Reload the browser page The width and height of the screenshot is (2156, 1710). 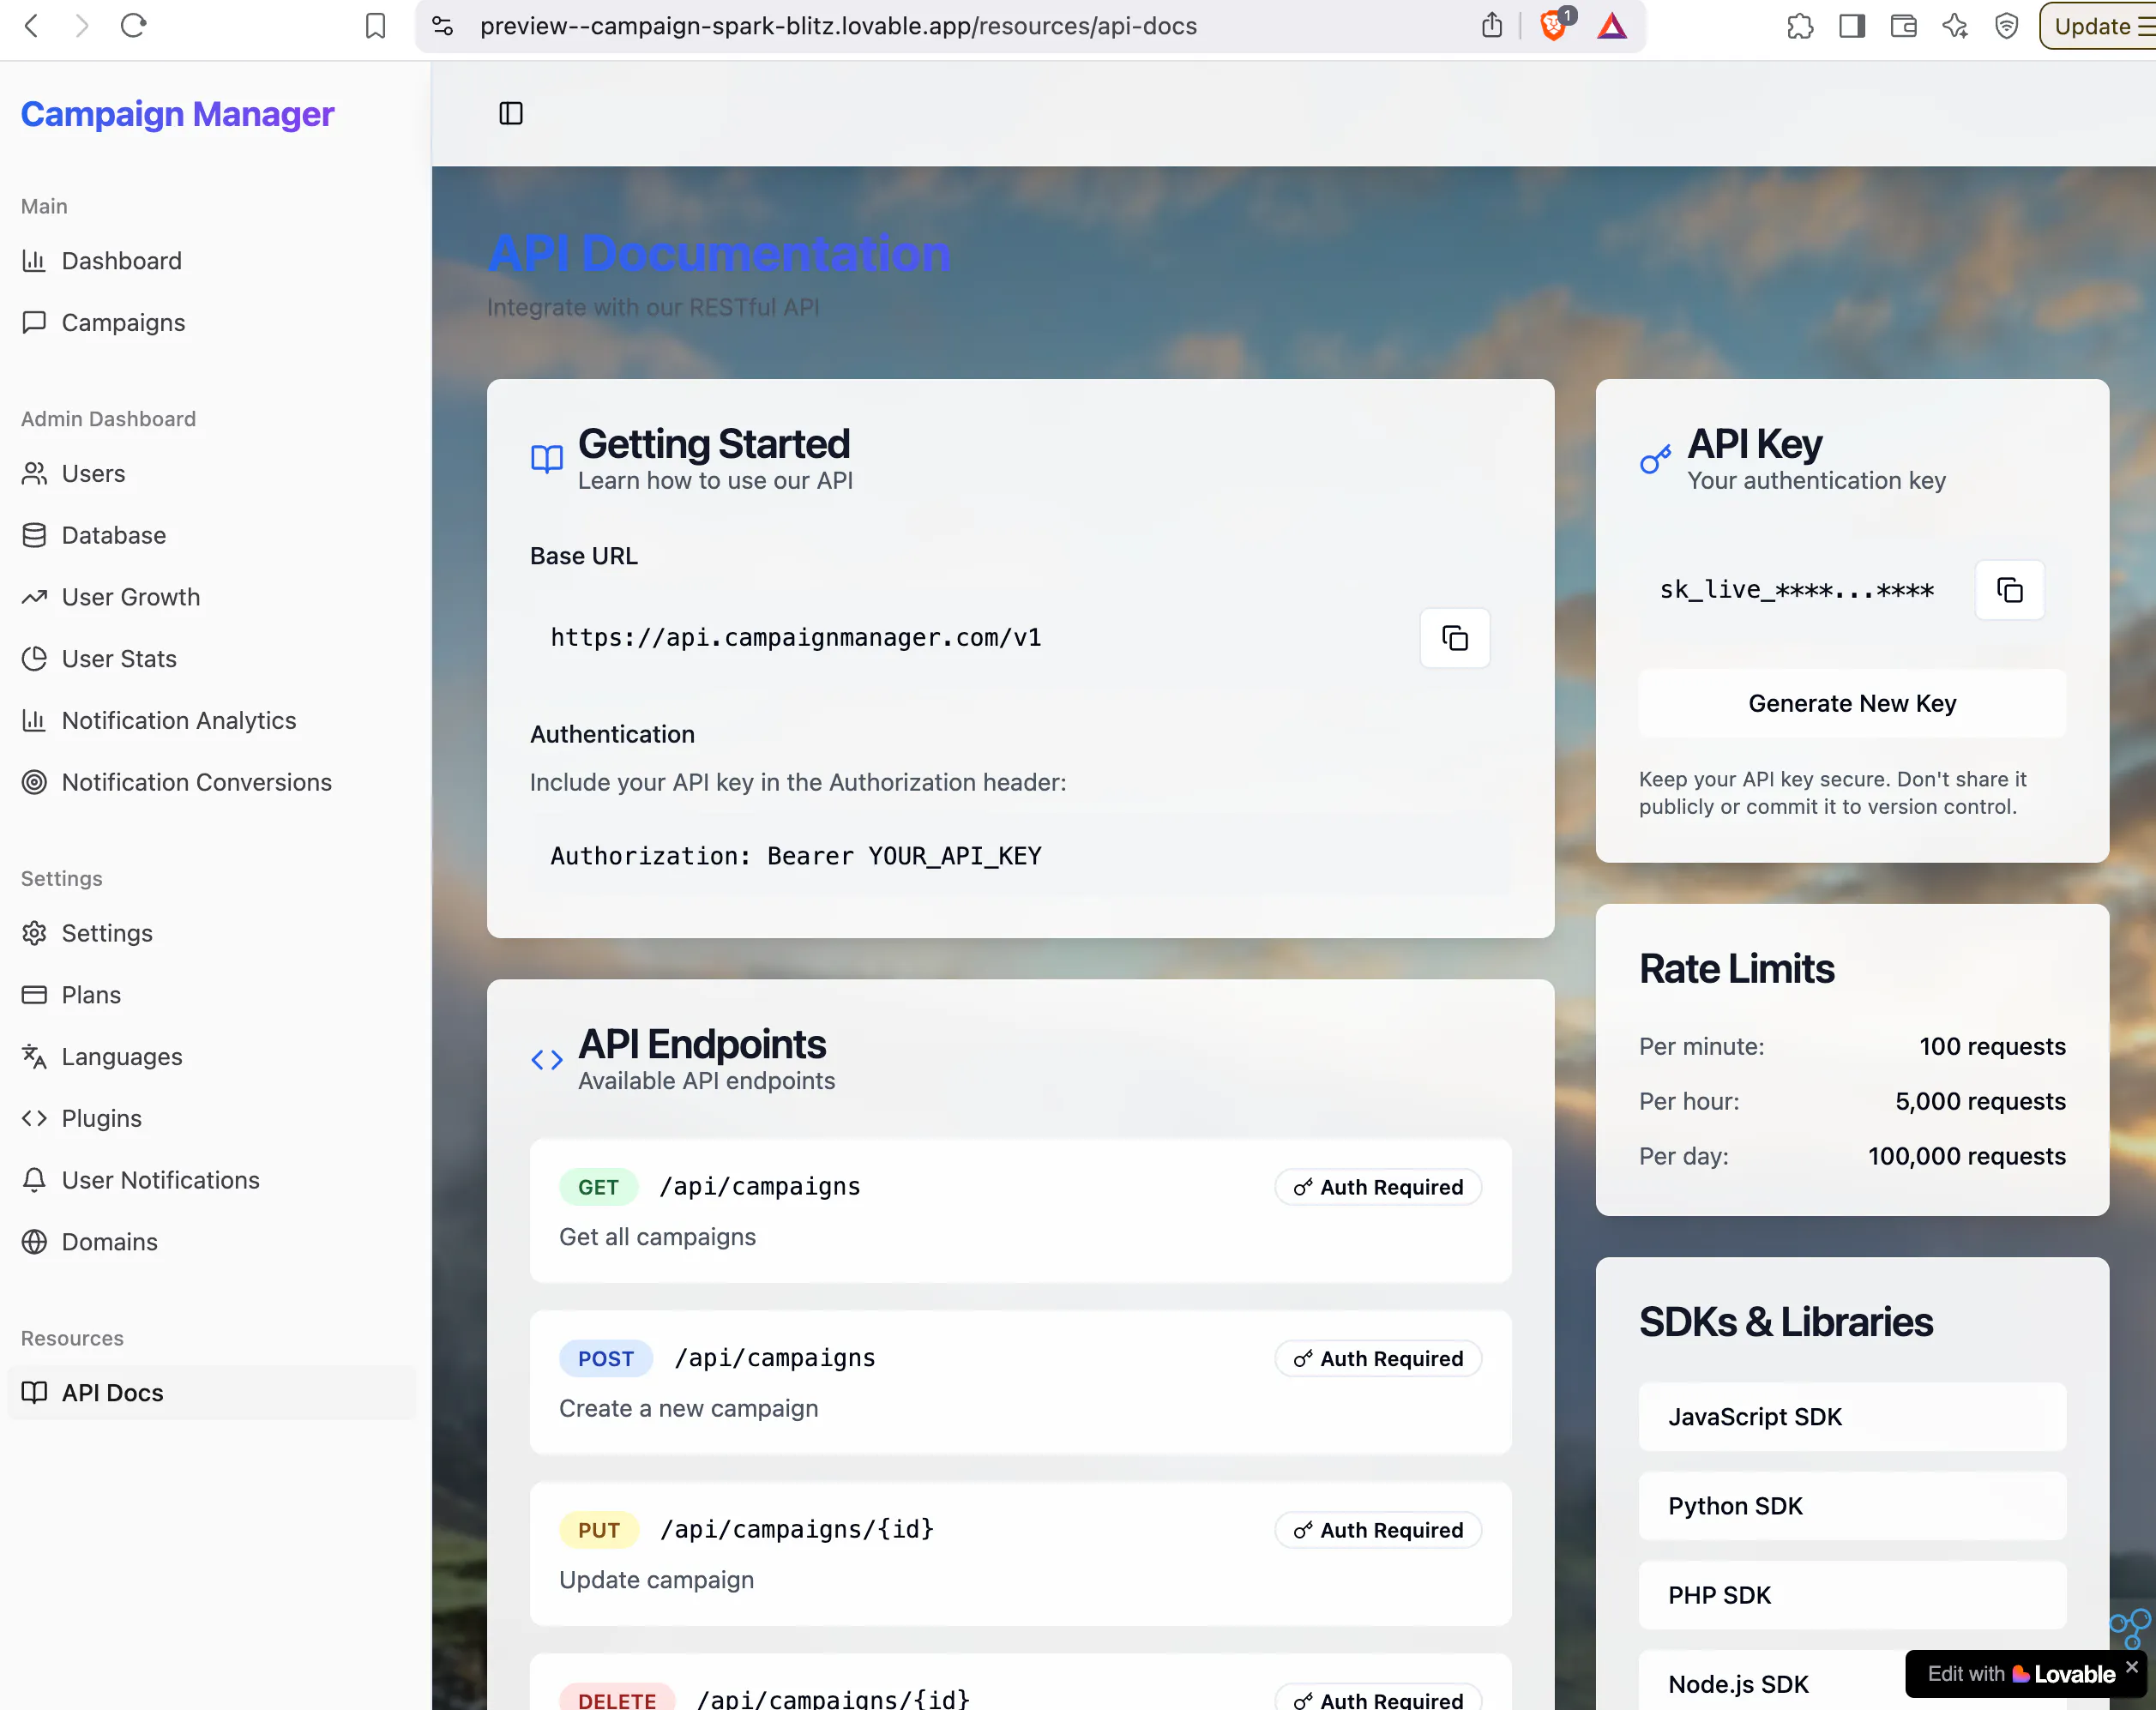(133, 26)
